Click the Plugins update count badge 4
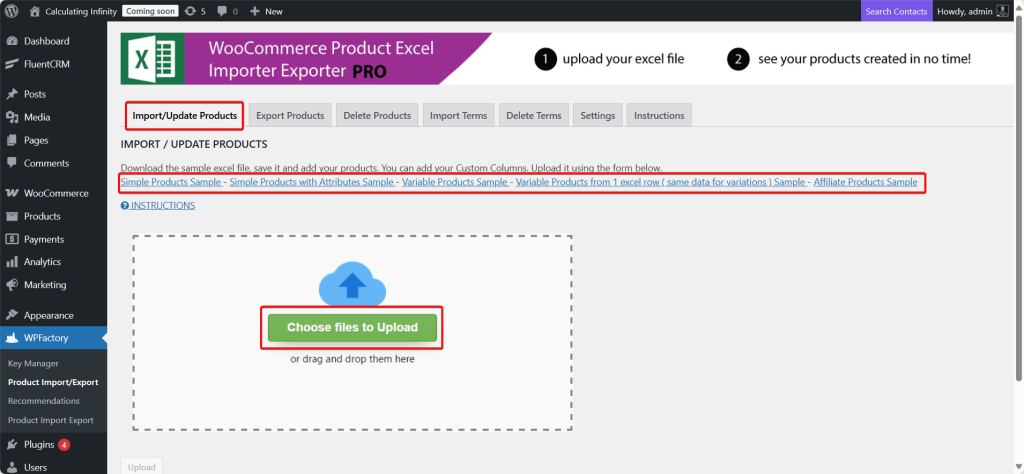Viewport: 1024px width, 474px height. click(x=63, y=445)
